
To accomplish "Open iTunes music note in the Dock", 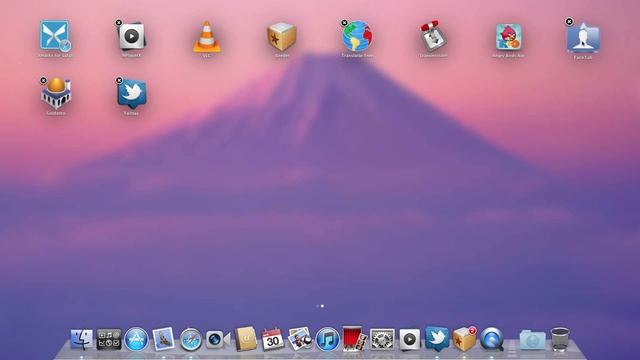I will 327,339.
